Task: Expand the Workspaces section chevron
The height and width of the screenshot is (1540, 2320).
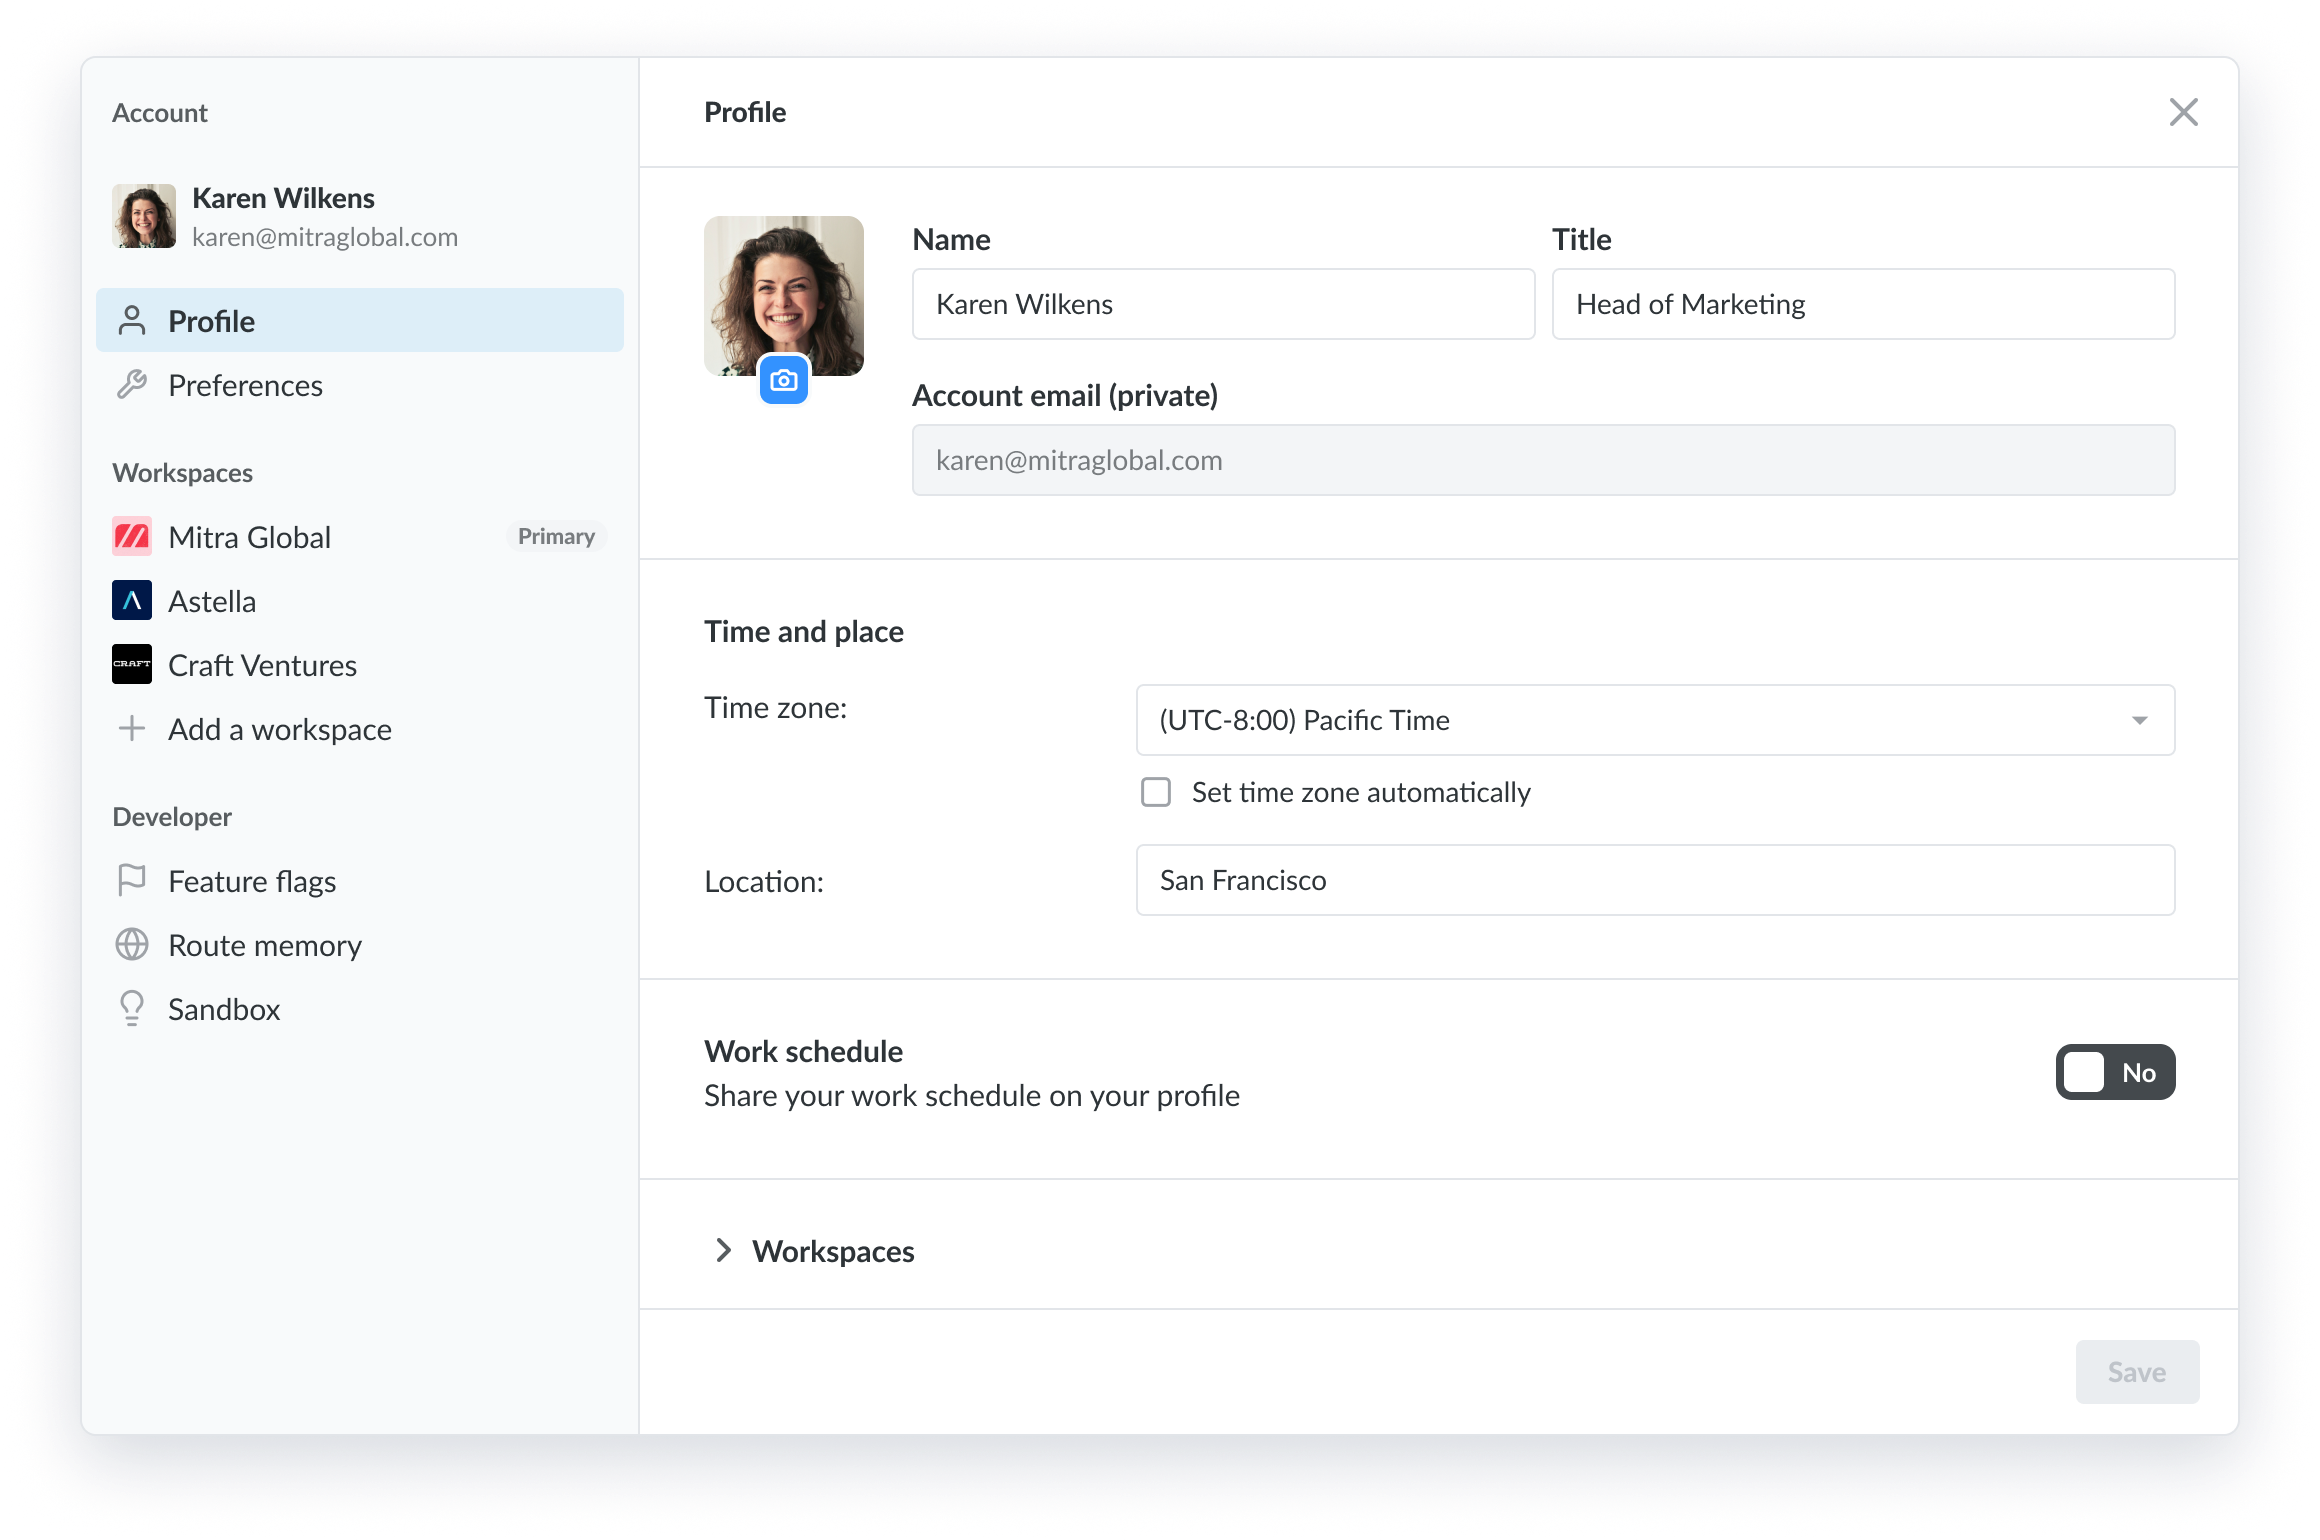Action: point(724,1251)
